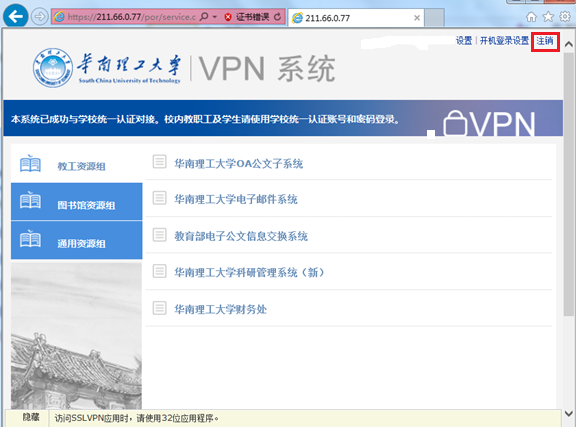This screenshot has width=578, height=431.
Task: Click the document icon beside OA公文子系统
Action: point(159,161)
